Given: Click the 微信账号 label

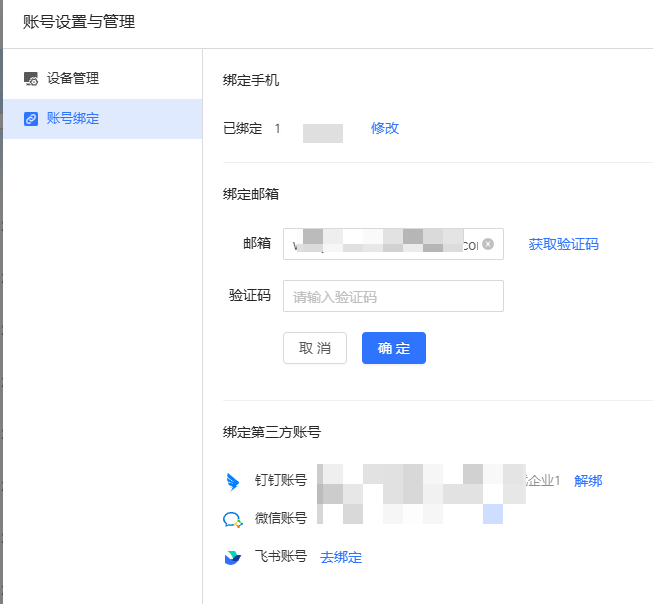Looking at the screenshot, I should point(281,518).
